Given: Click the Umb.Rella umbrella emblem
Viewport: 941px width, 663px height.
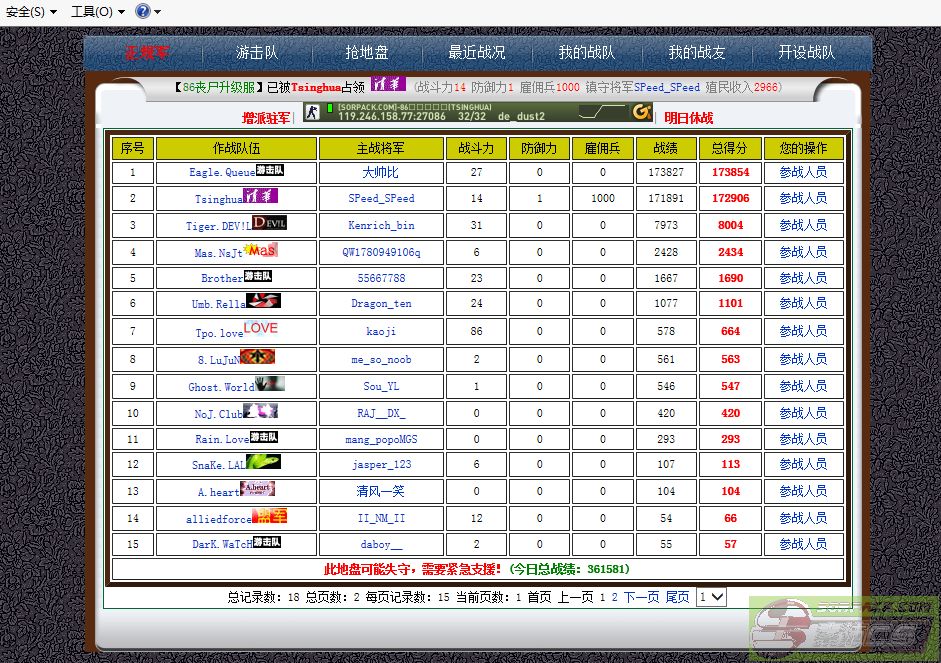Looking at the screenshot, I should 263,301.
